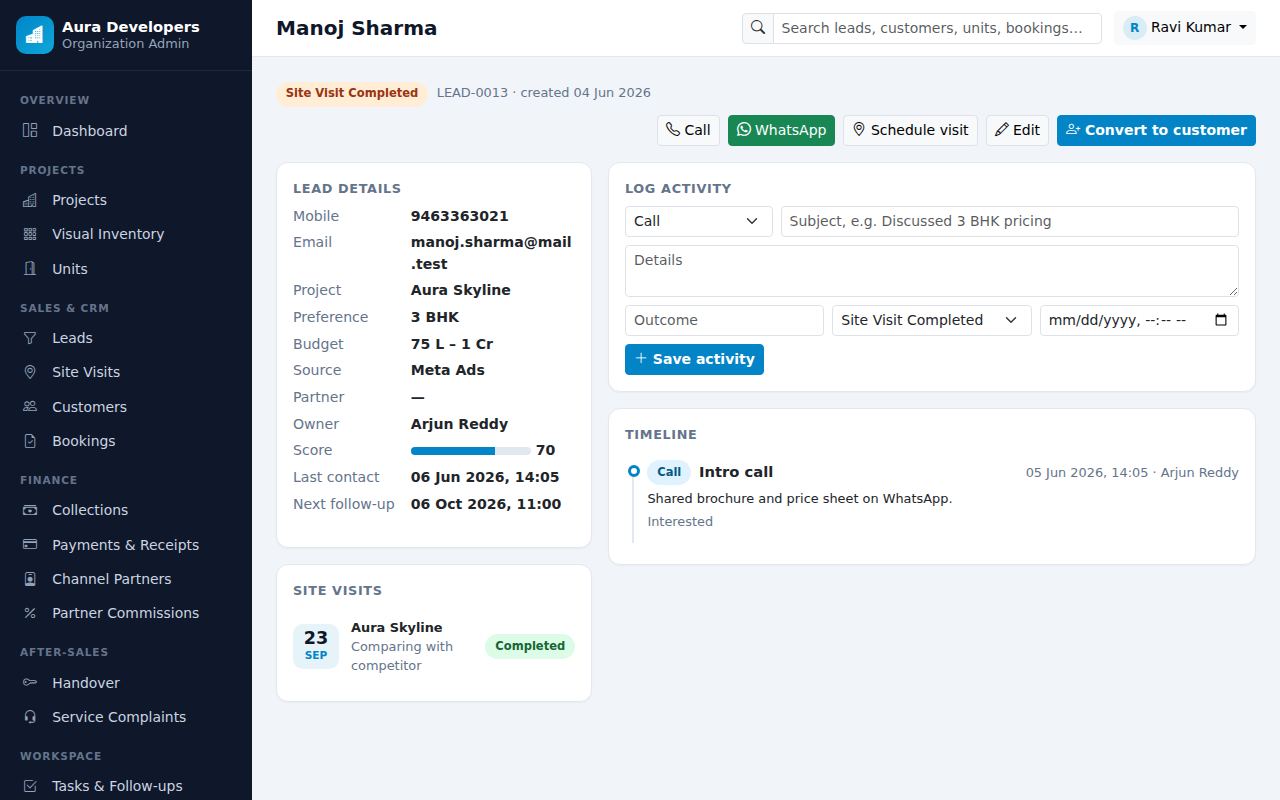Screen dimensions: 1280x800
Task: Click the Site Visits pin icon
Action: point(30,372)
